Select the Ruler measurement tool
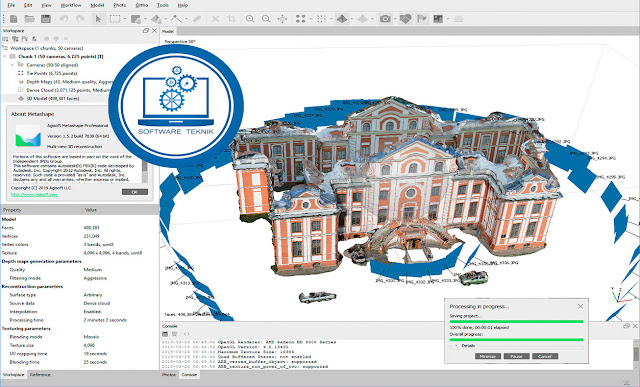The width and height of the screenshot is (640, 387). tap(176, 19)
